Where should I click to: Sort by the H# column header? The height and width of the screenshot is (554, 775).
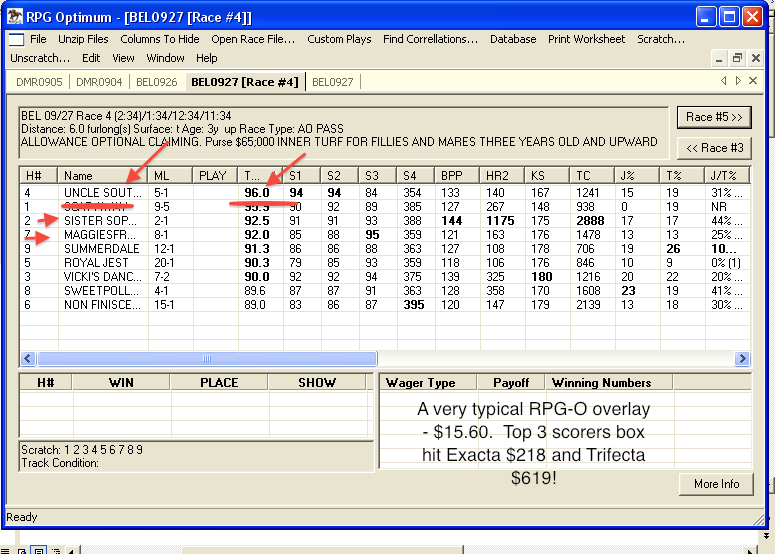[x=39, y=175]
